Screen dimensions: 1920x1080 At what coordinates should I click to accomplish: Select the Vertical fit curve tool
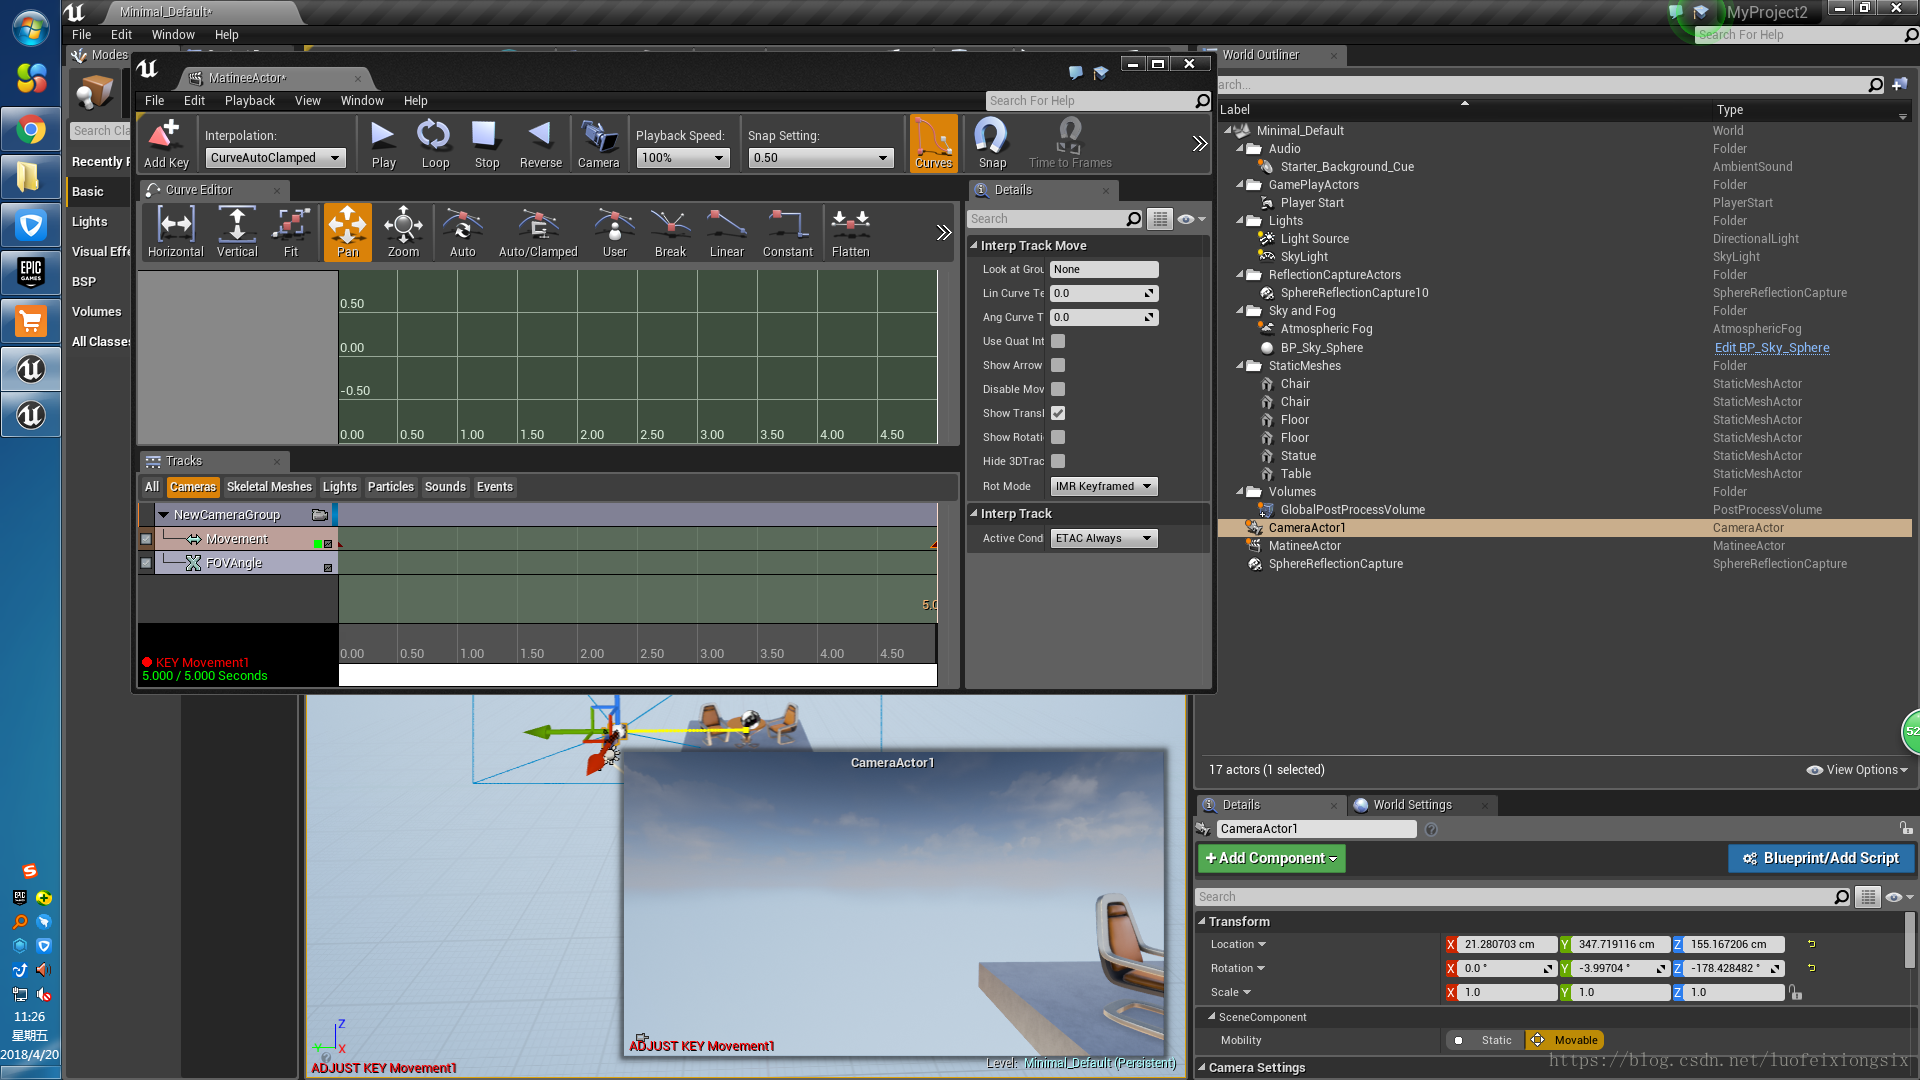pos(237,232)
